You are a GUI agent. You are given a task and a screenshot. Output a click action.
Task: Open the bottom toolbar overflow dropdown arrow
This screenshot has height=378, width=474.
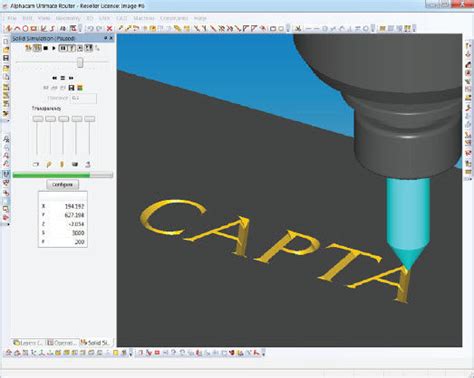point(263,353)
